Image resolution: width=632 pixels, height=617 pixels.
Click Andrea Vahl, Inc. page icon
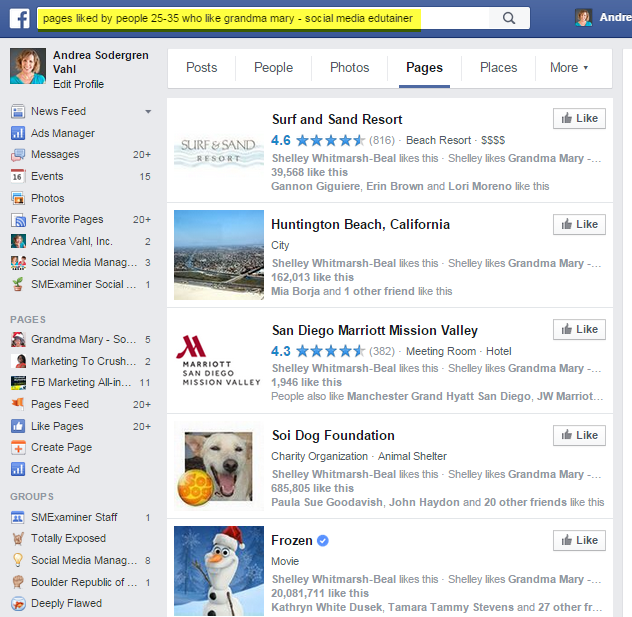pos(18,241)
